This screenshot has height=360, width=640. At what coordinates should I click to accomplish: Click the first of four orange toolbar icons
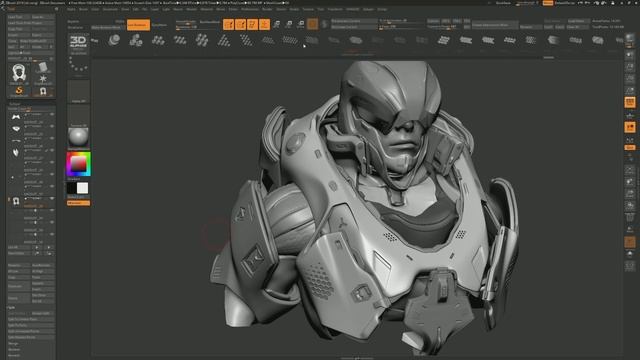point(229,24)
